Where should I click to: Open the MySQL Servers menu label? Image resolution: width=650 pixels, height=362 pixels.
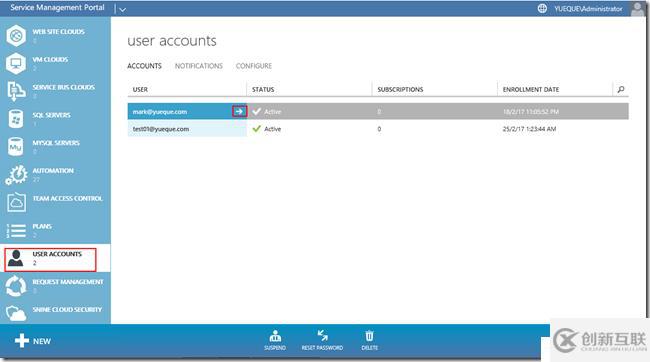(x=56, y=143)
